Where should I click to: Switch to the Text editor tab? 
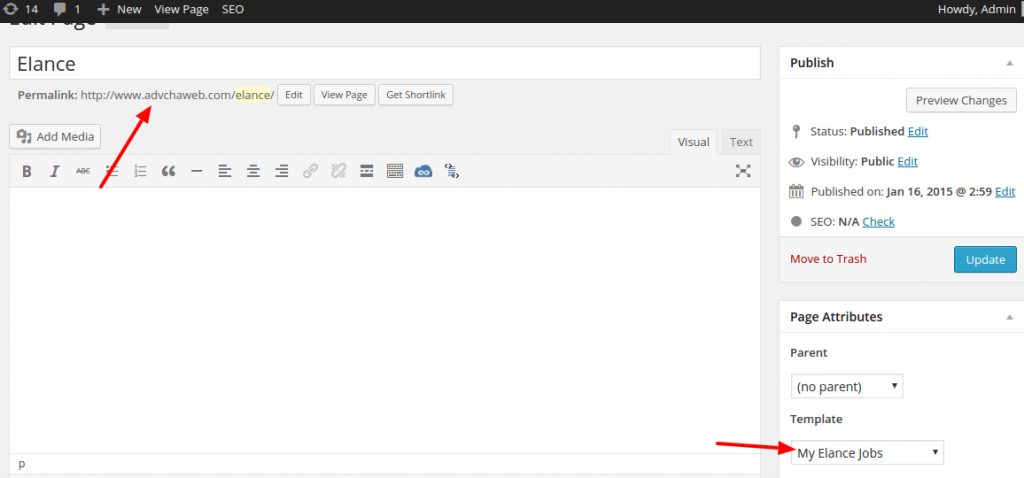(x=741, y=142)
